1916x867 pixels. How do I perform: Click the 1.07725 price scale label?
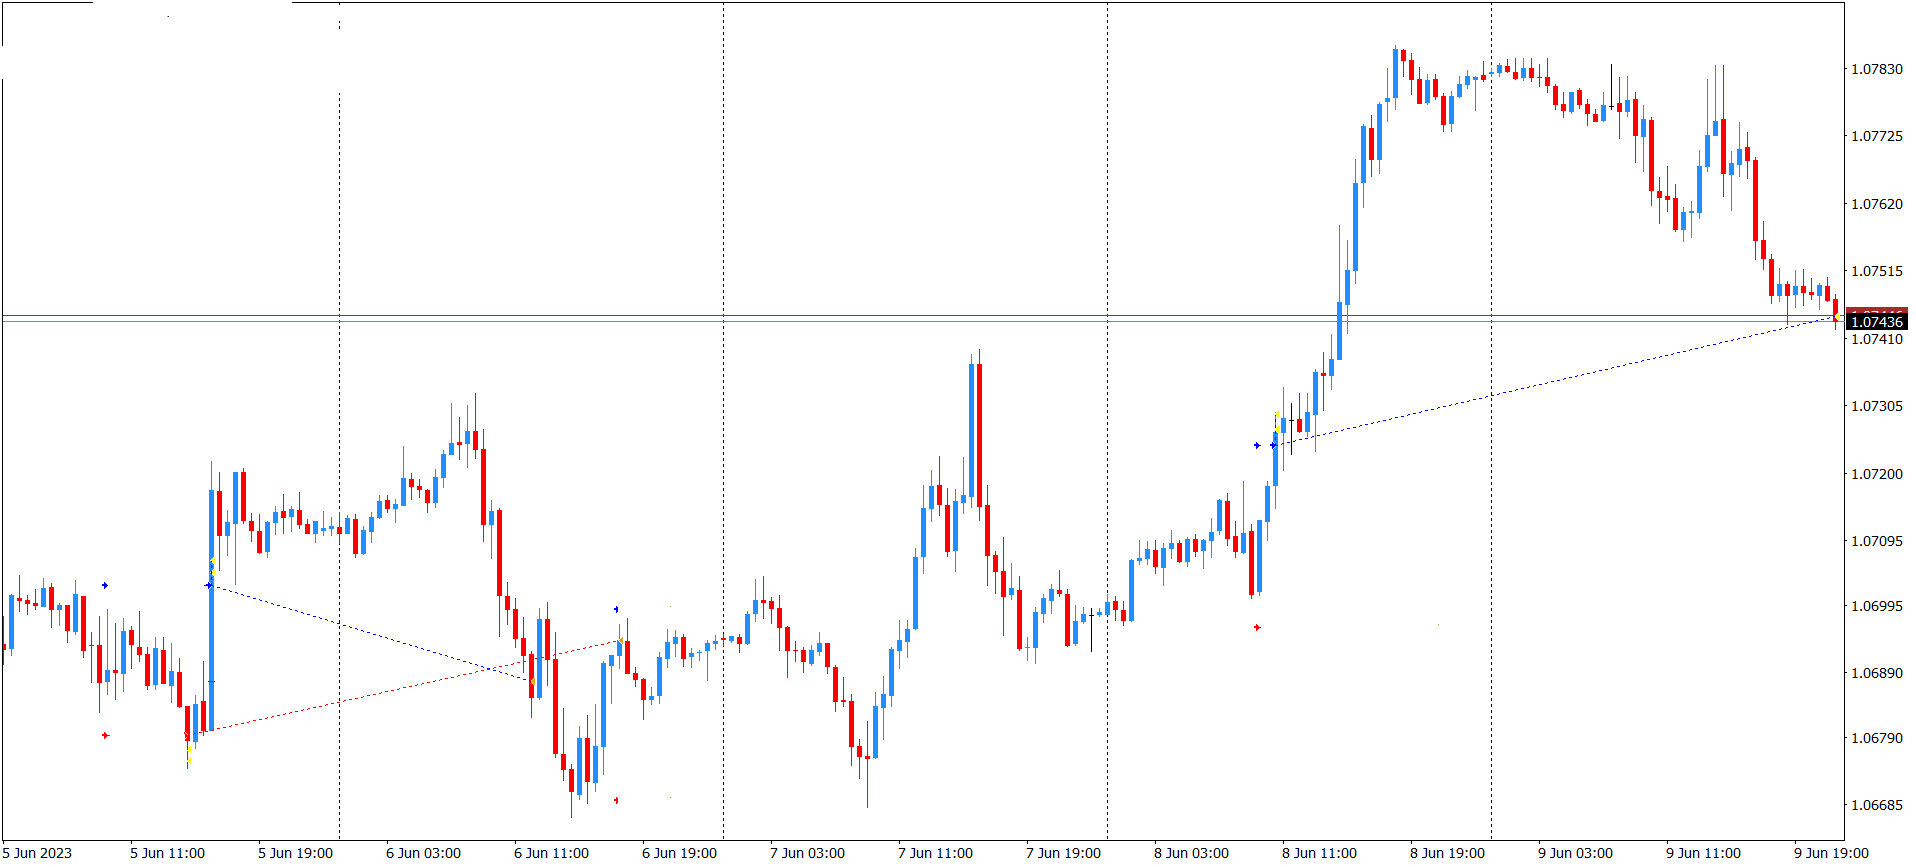click(1877, 136)
